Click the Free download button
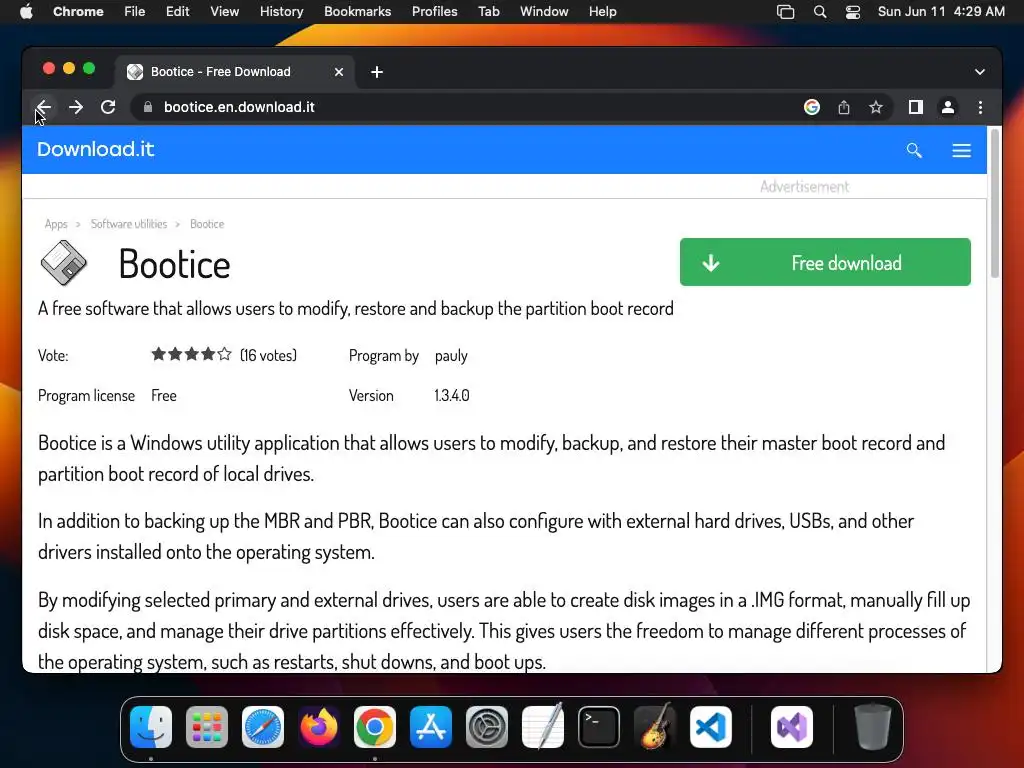The image size is (1024, 768). point(825,262)
